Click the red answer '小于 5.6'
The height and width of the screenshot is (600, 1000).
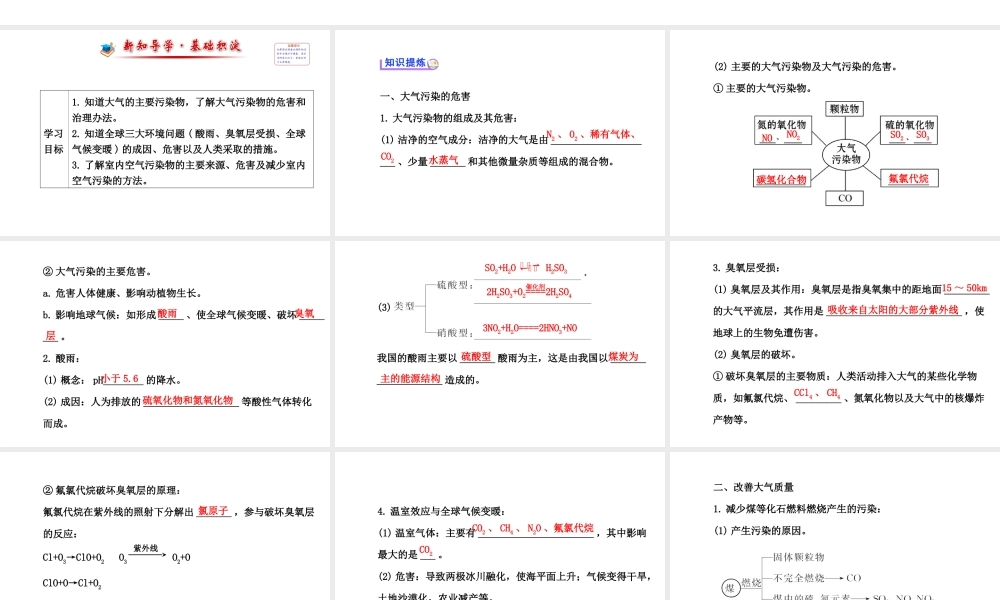[121, 379]
